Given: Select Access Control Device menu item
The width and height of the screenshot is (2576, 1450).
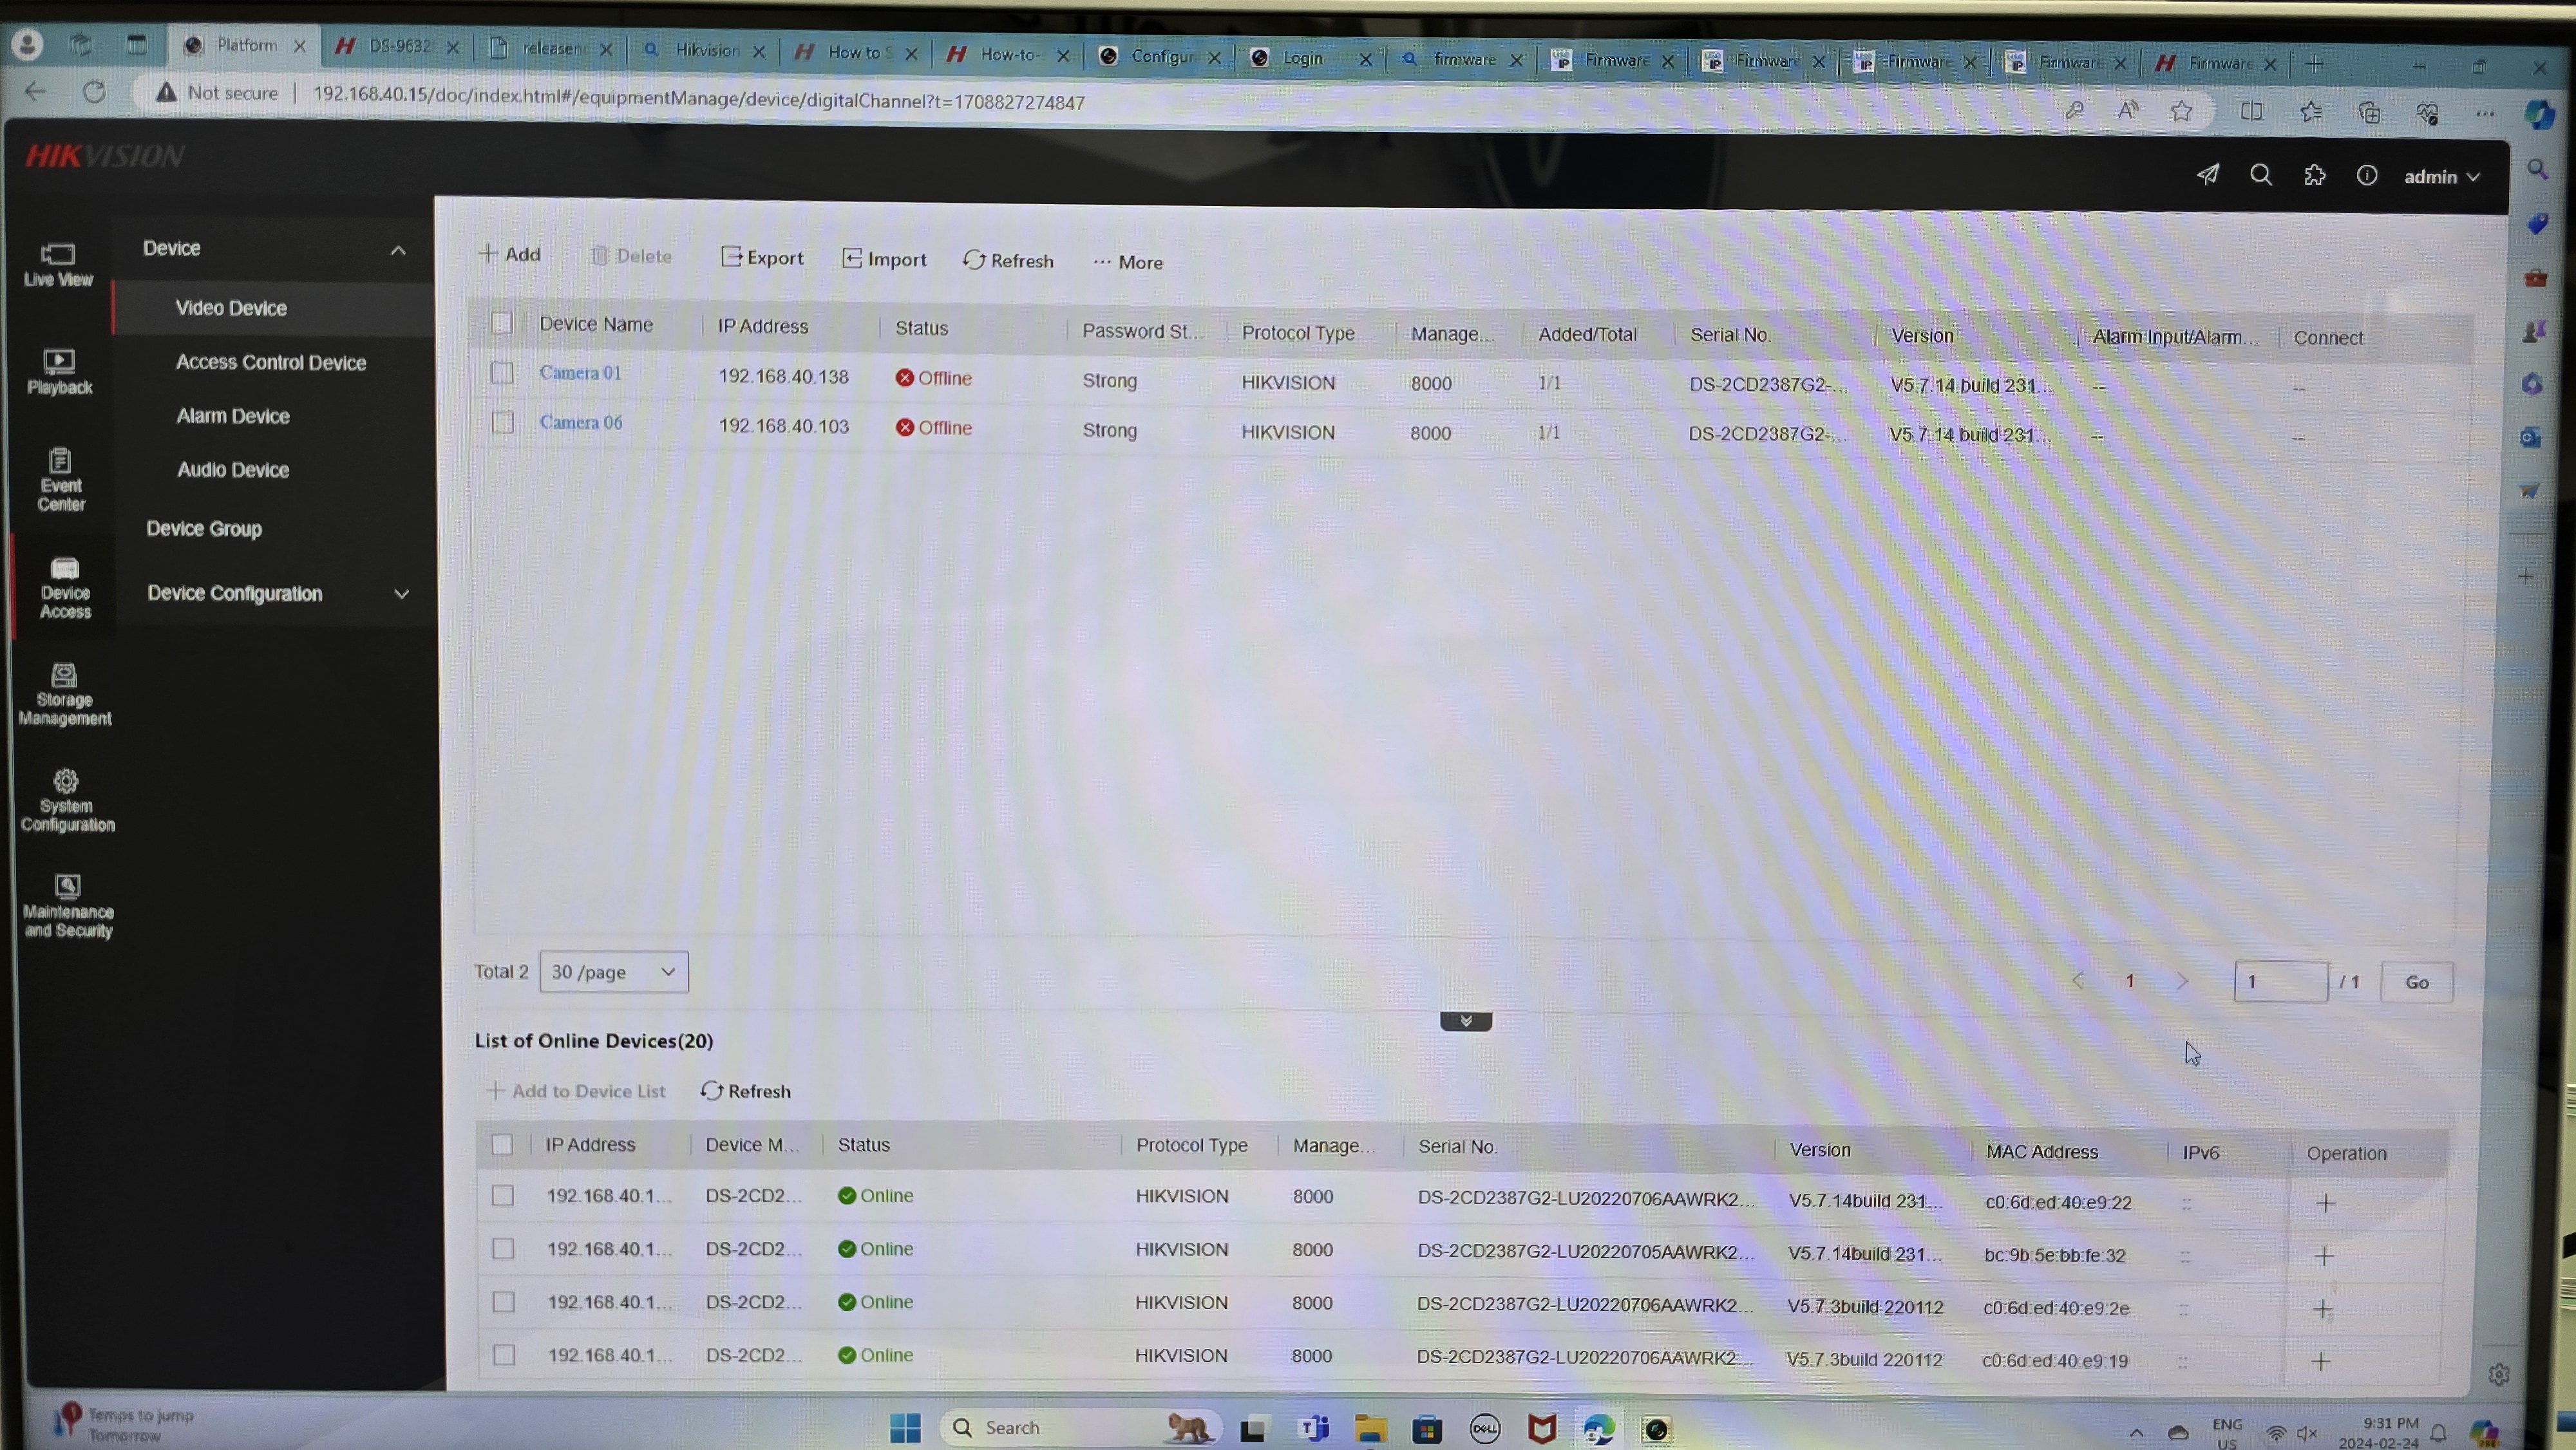Looking at the screenshot, I should (271, 363).
